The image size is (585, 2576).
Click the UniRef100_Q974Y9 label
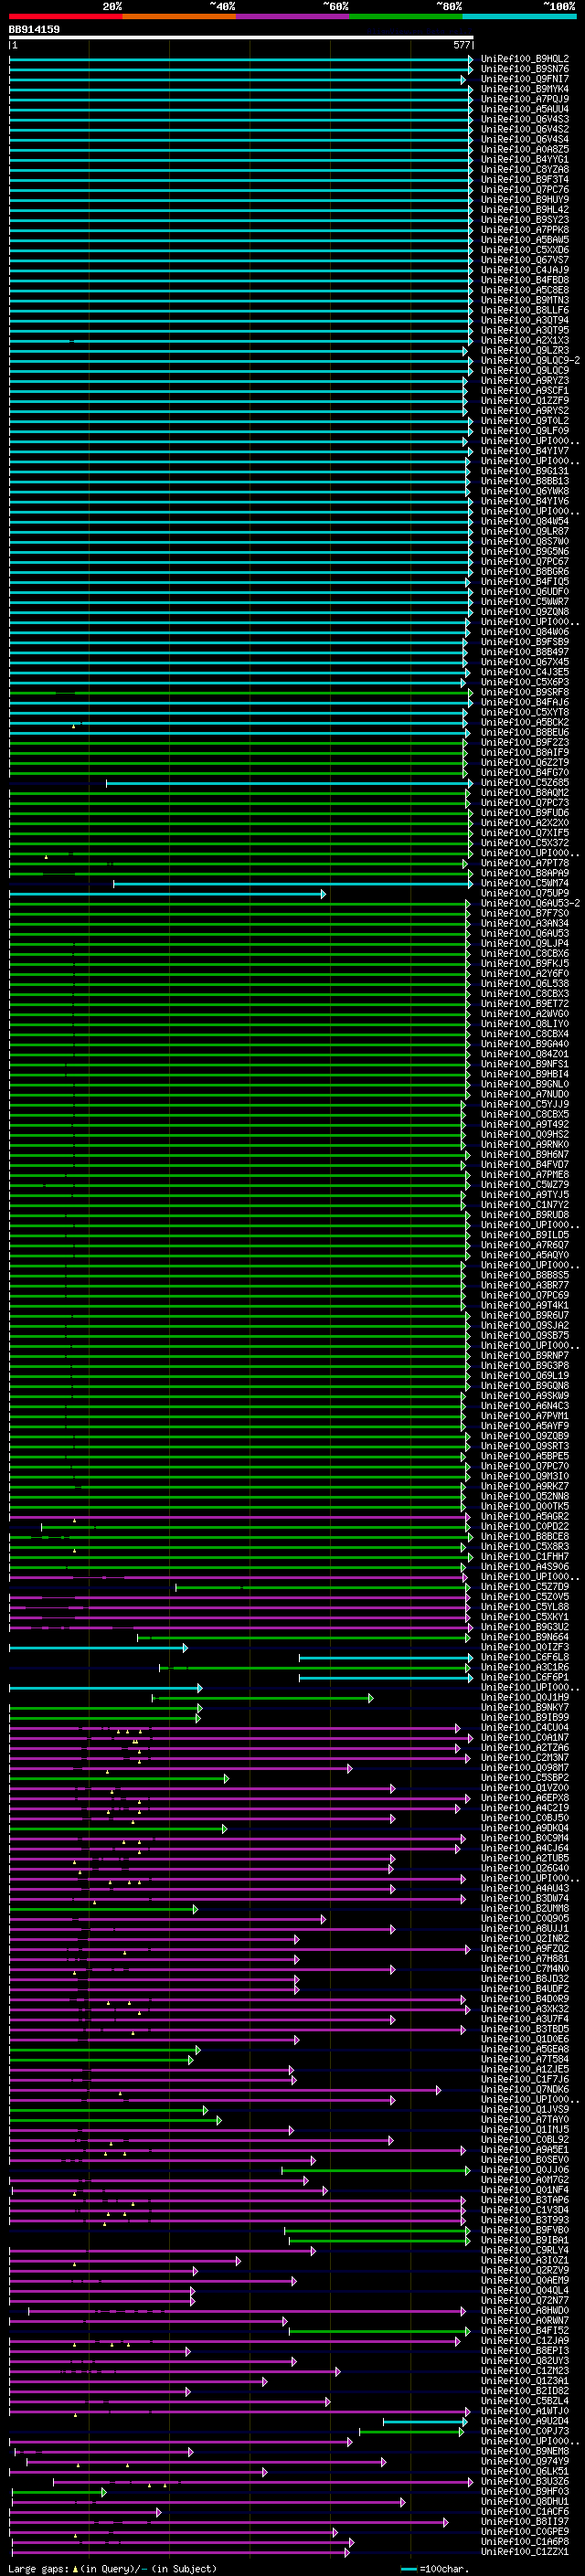(525, 2461)
